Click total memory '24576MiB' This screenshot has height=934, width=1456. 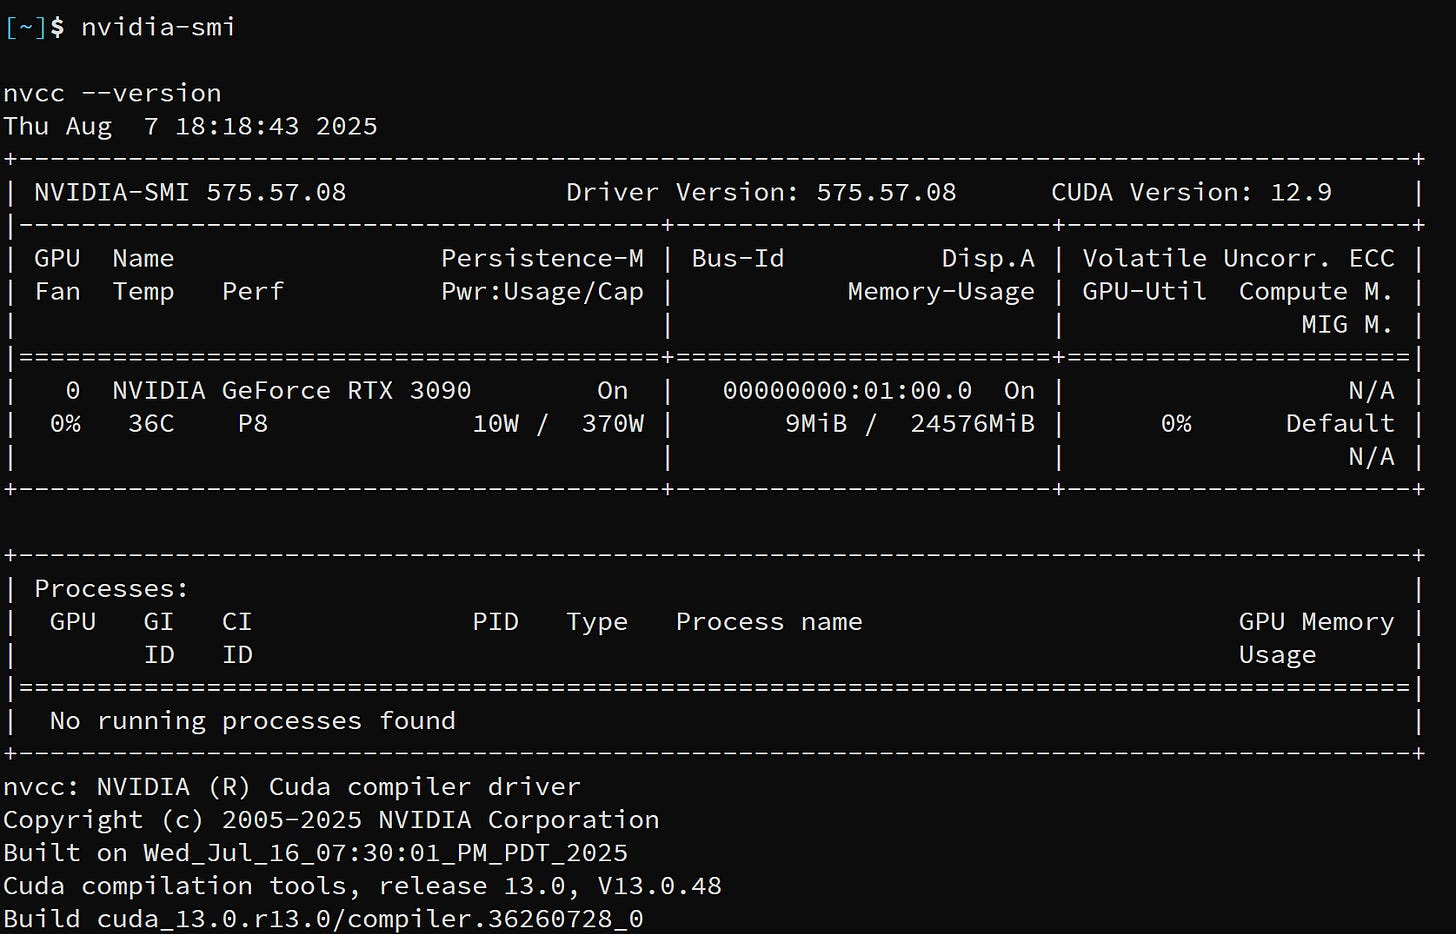tap(972, 423)
